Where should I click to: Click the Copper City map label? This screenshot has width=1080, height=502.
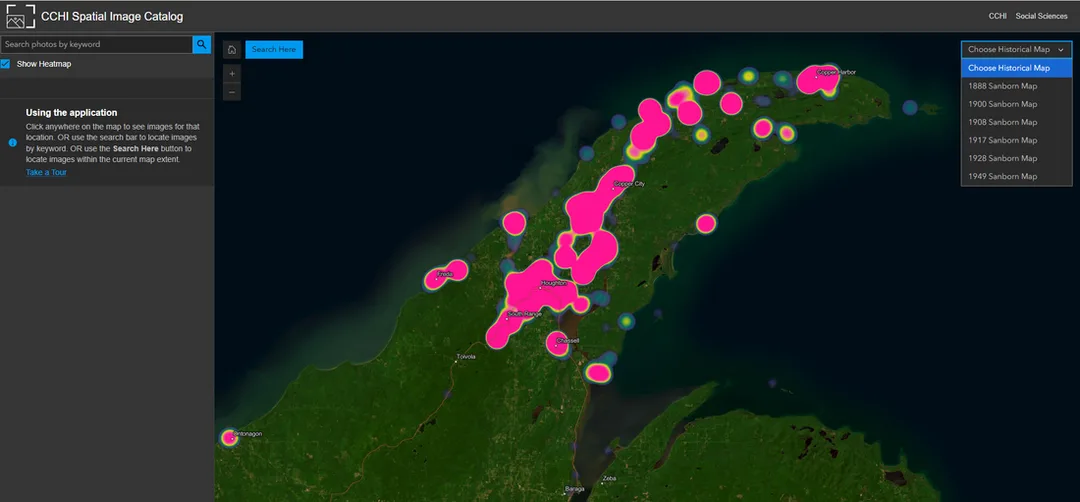tap(630, 184)
